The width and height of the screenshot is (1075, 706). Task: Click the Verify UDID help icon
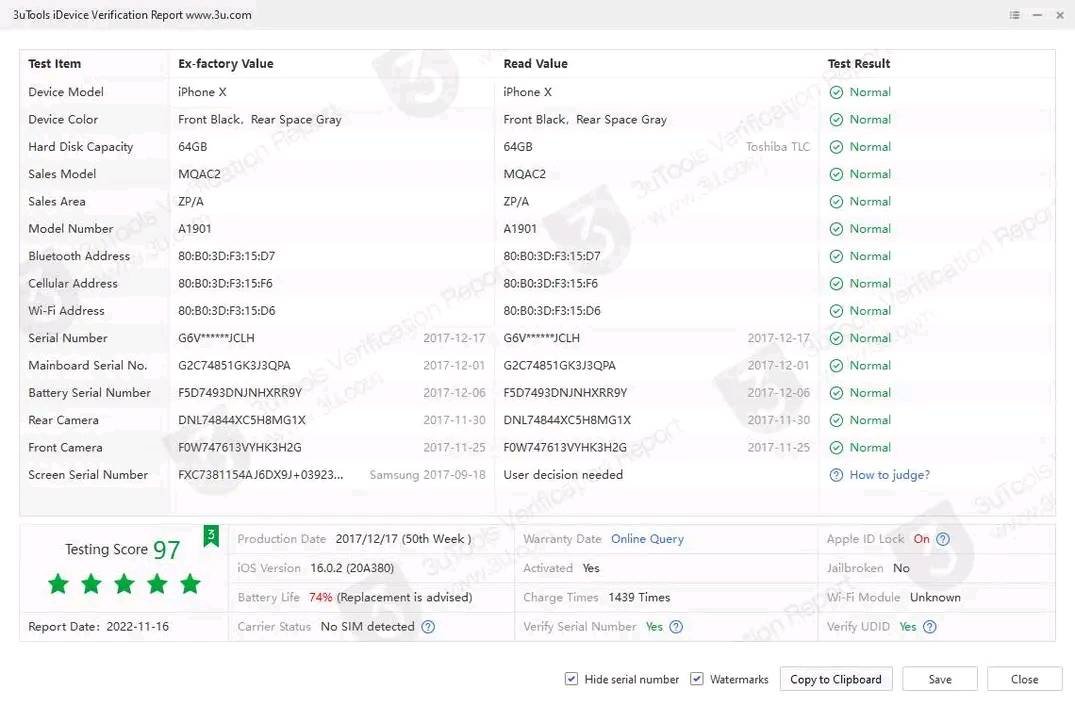point(930,627)
